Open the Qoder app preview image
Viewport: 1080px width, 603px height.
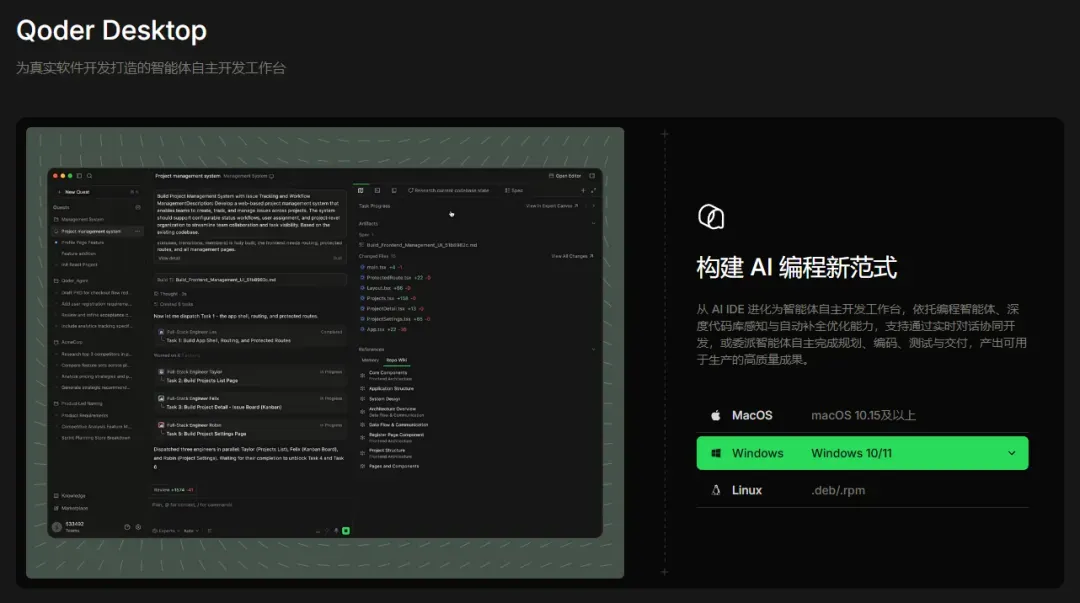pos(325,352)
